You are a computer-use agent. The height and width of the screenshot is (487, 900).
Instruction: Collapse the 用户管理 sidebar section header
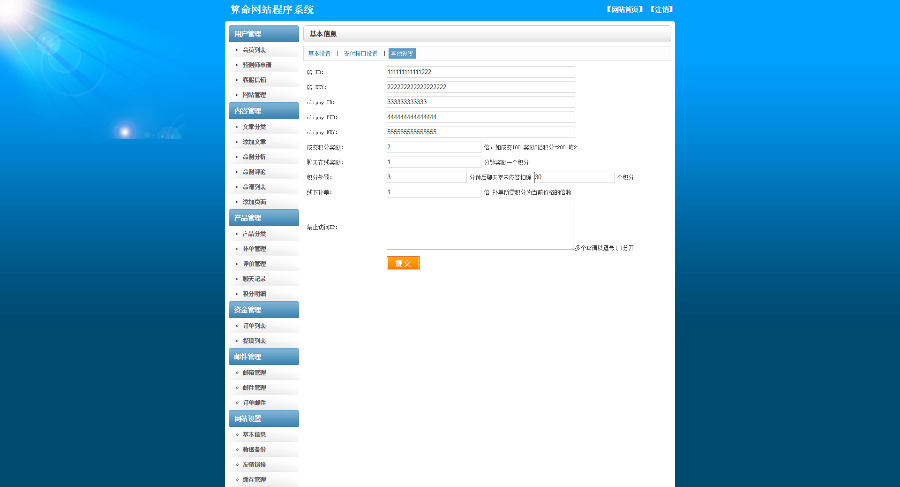(x=262, y=34)
